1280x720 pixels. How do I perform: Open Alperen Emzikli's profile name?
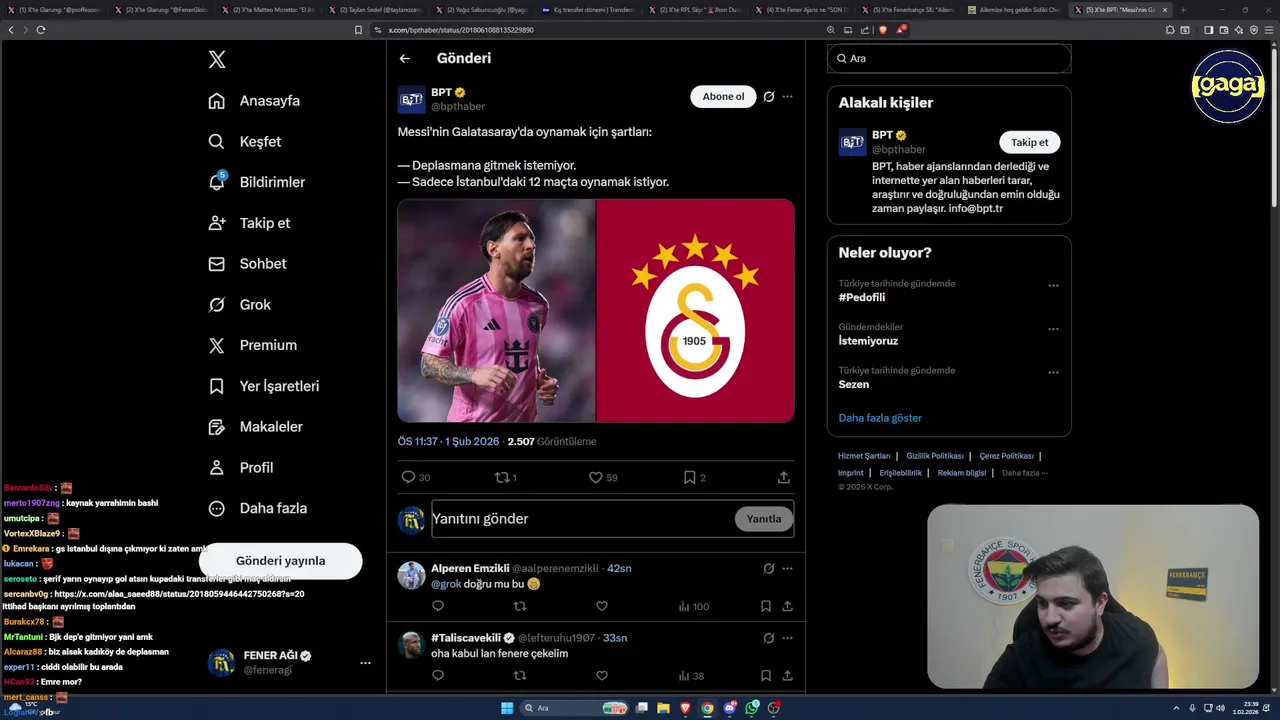pyautogui.click(x=470, y=568)
